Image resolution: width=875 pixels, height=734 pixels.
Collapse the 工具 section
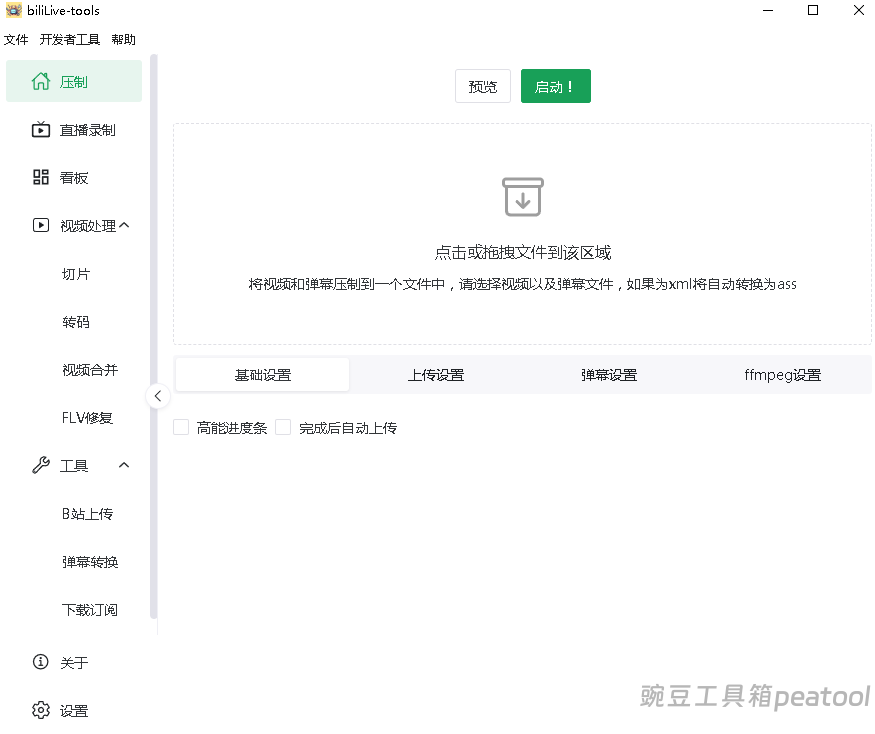[x=124, y=465]
